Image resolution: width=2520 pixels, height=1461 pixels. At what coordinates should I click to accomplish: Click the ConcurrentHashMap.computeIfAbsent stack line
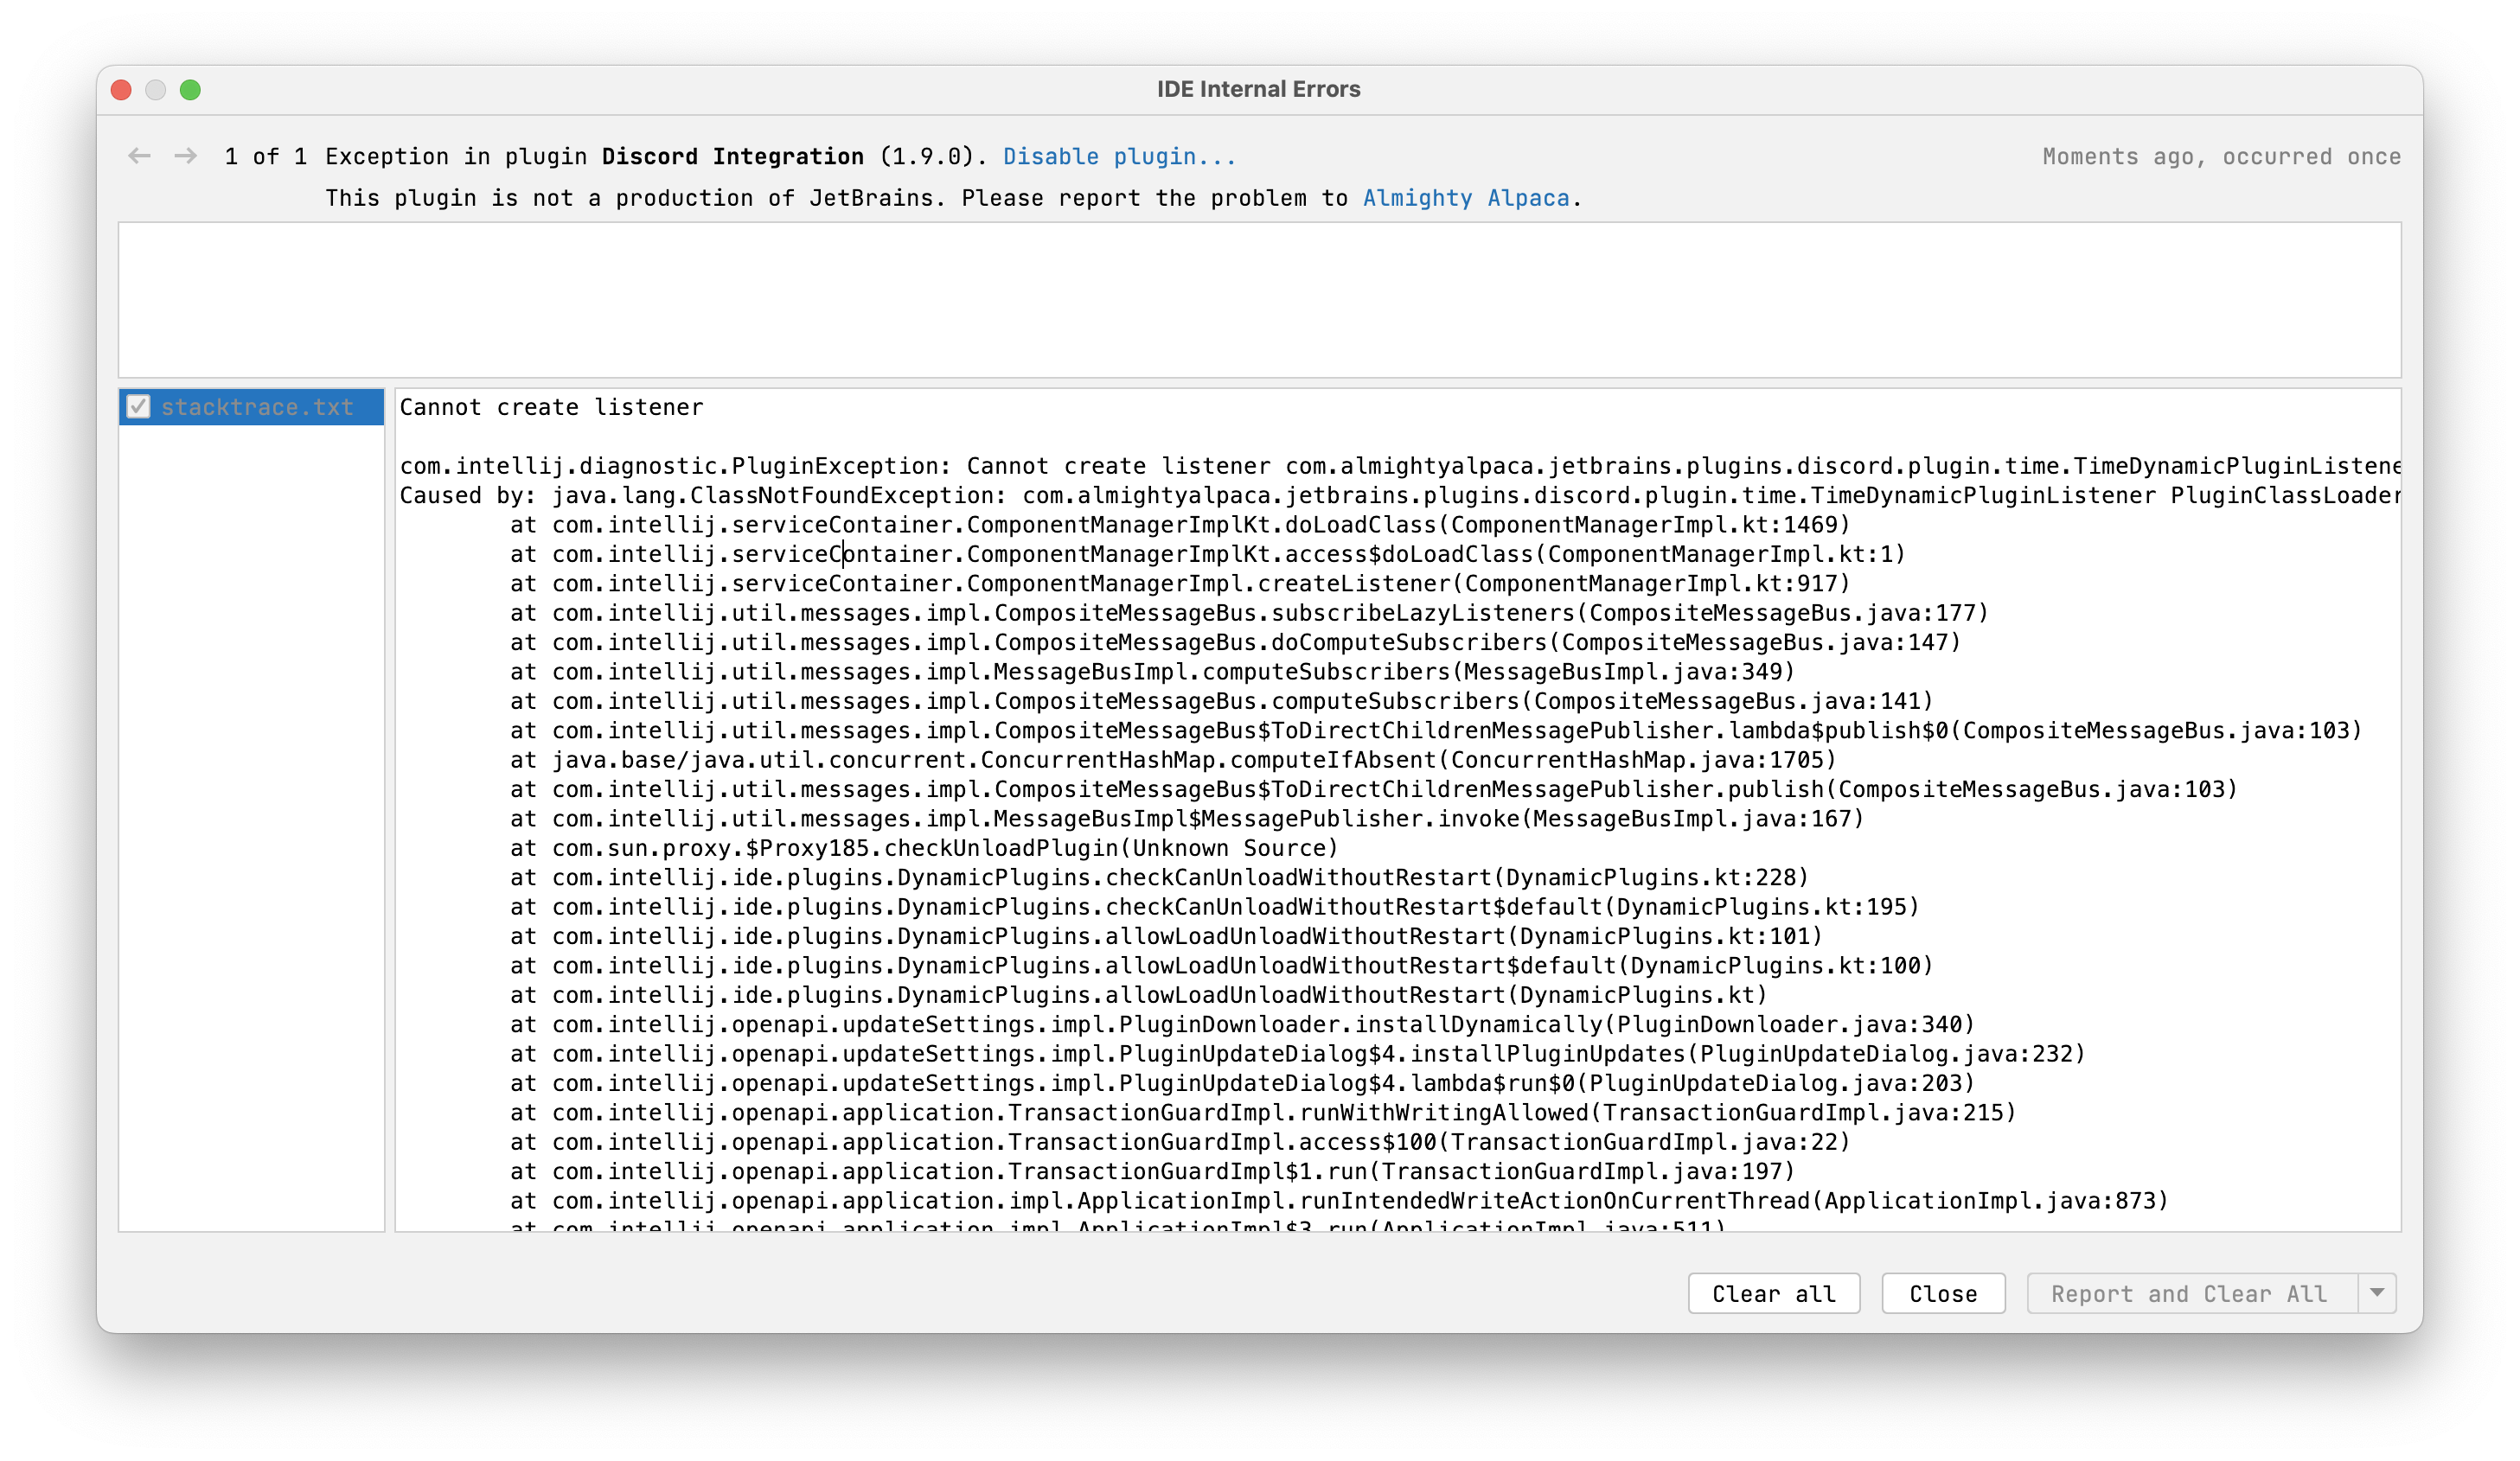[x=1172, y=760]
